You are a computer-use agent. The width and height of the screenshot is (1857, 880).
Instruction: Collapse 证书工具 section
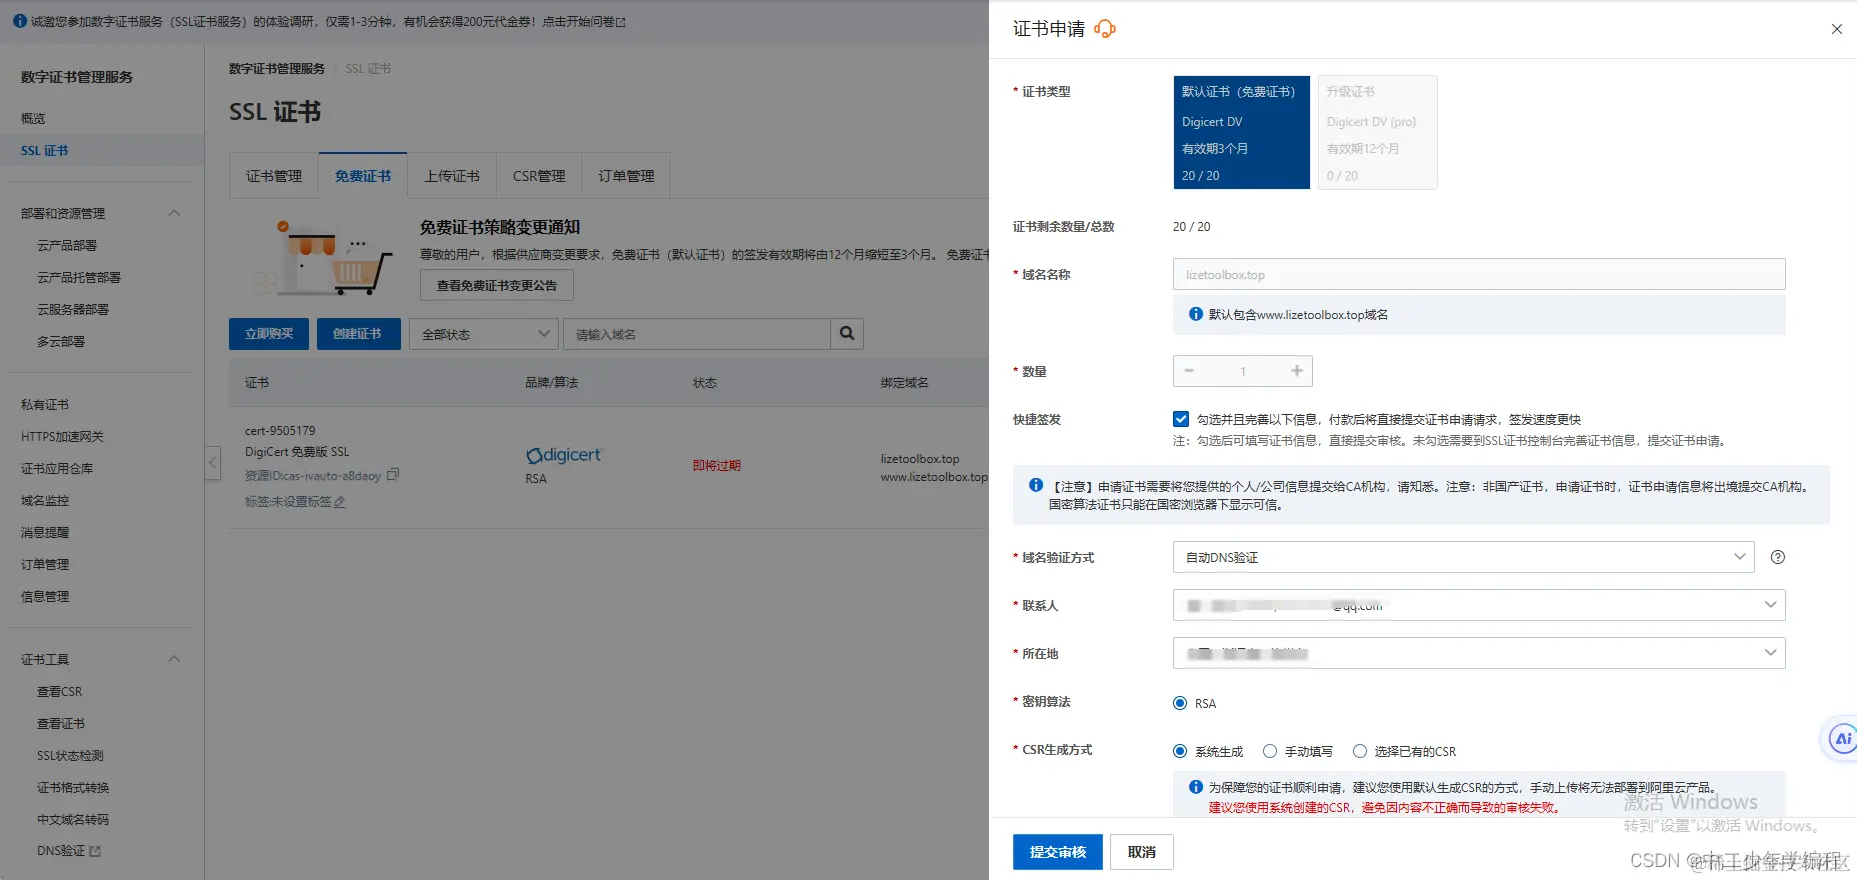[x=174, y=659]
